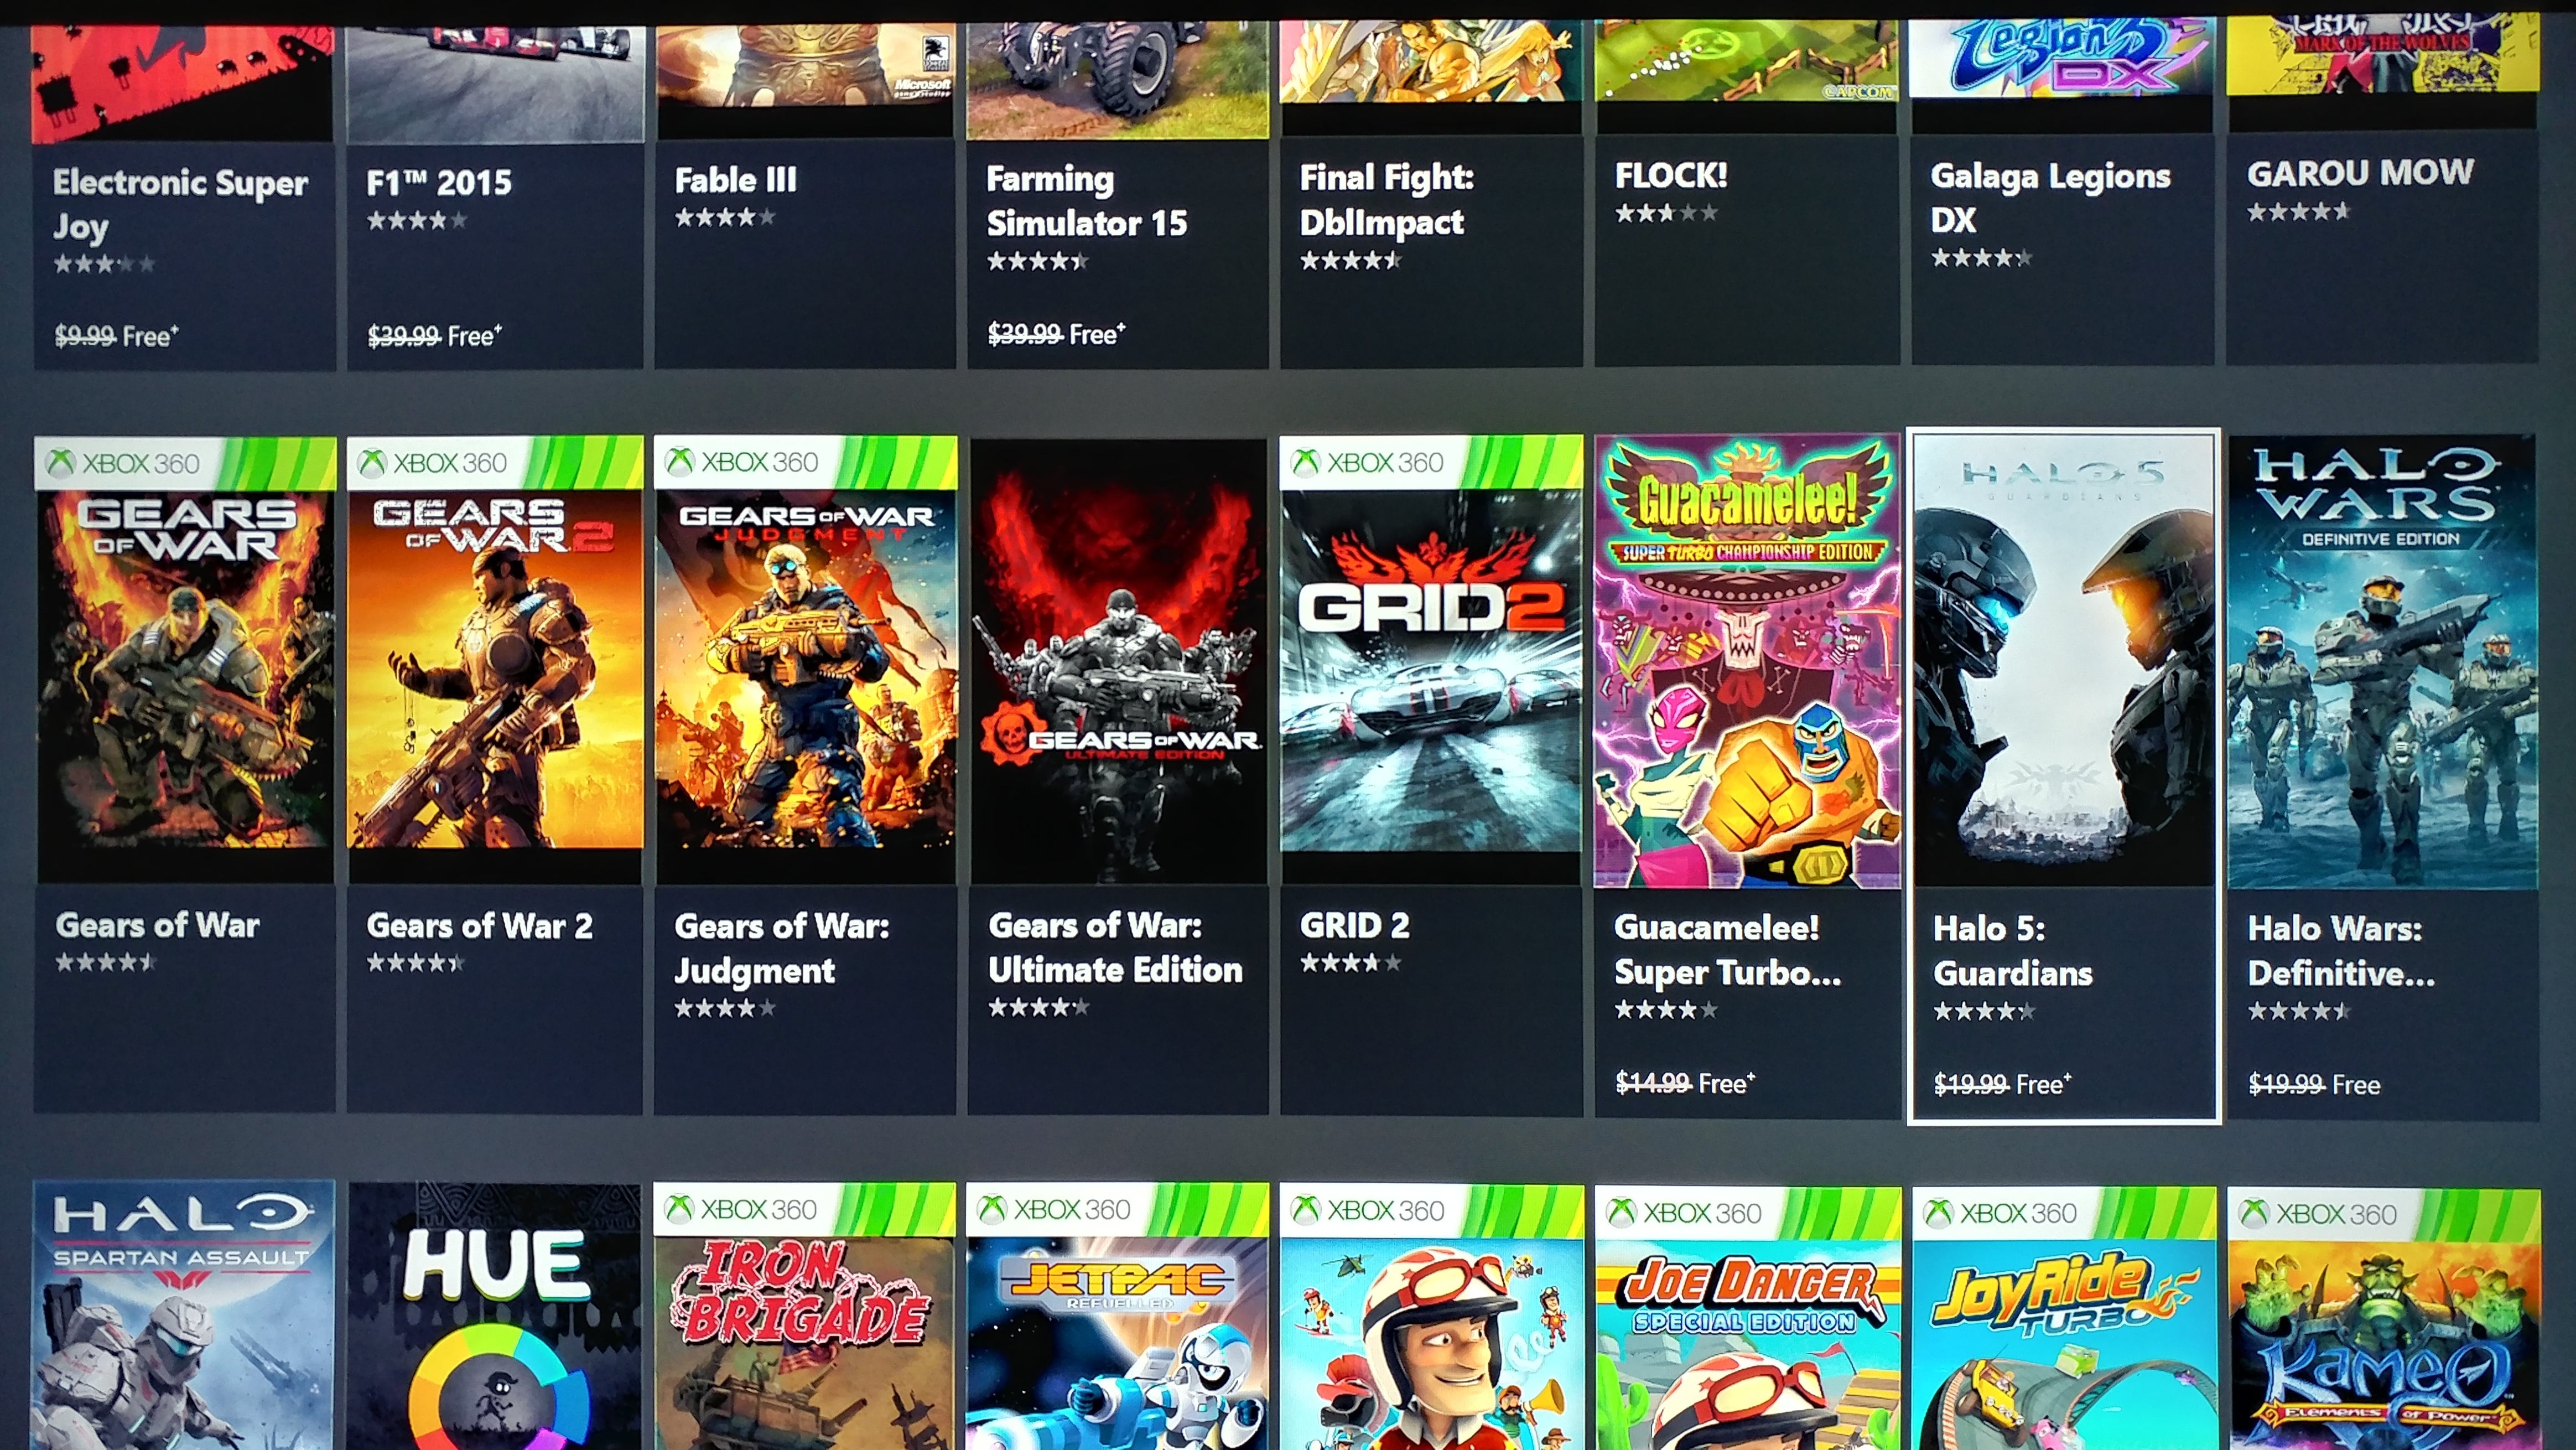Select Final Fight: DblImpact title
Viewport: 2576px width, 1450px height.
click(1386, 199)
